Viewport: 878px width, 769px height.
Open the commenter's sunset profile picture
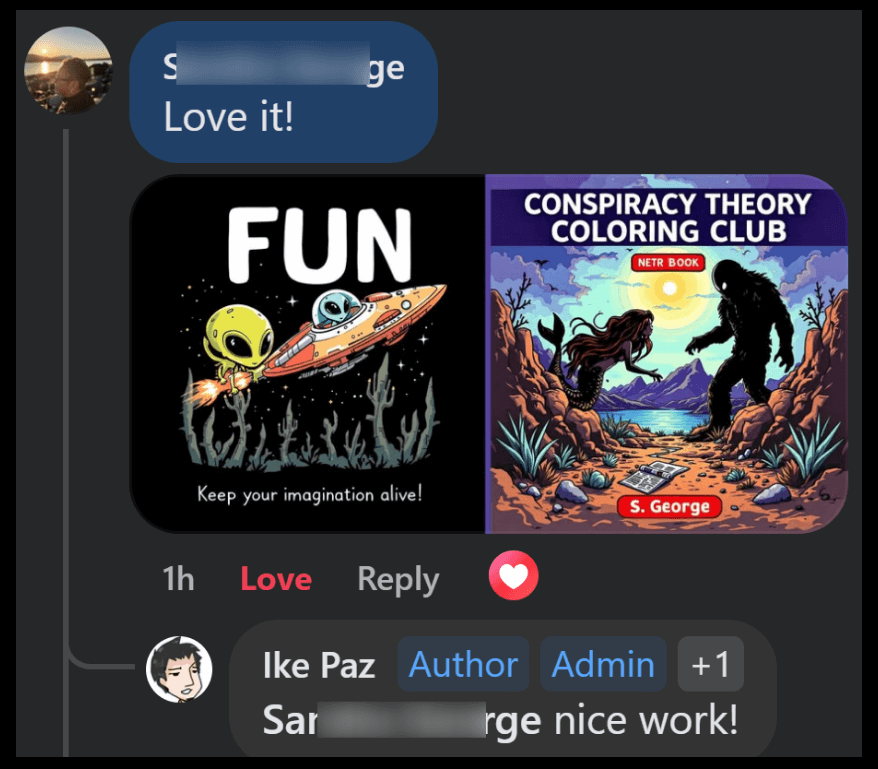point(68,71)
